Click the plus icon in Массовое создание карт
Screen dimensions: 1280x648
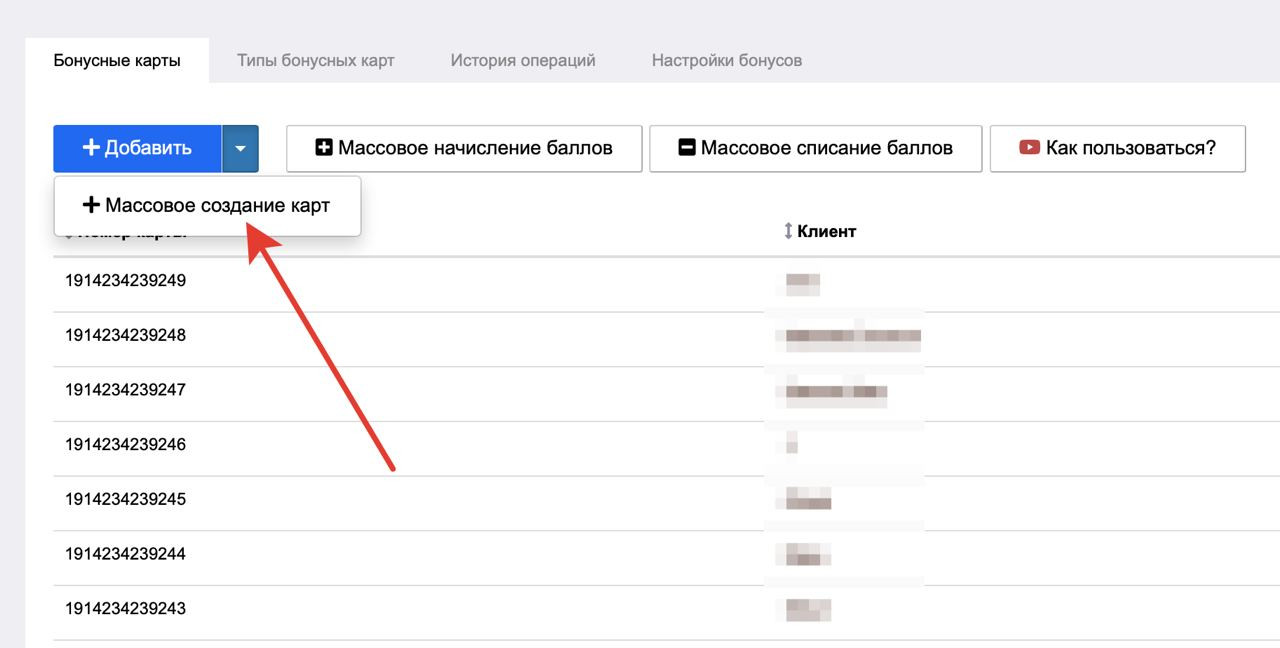click(91, 205)
